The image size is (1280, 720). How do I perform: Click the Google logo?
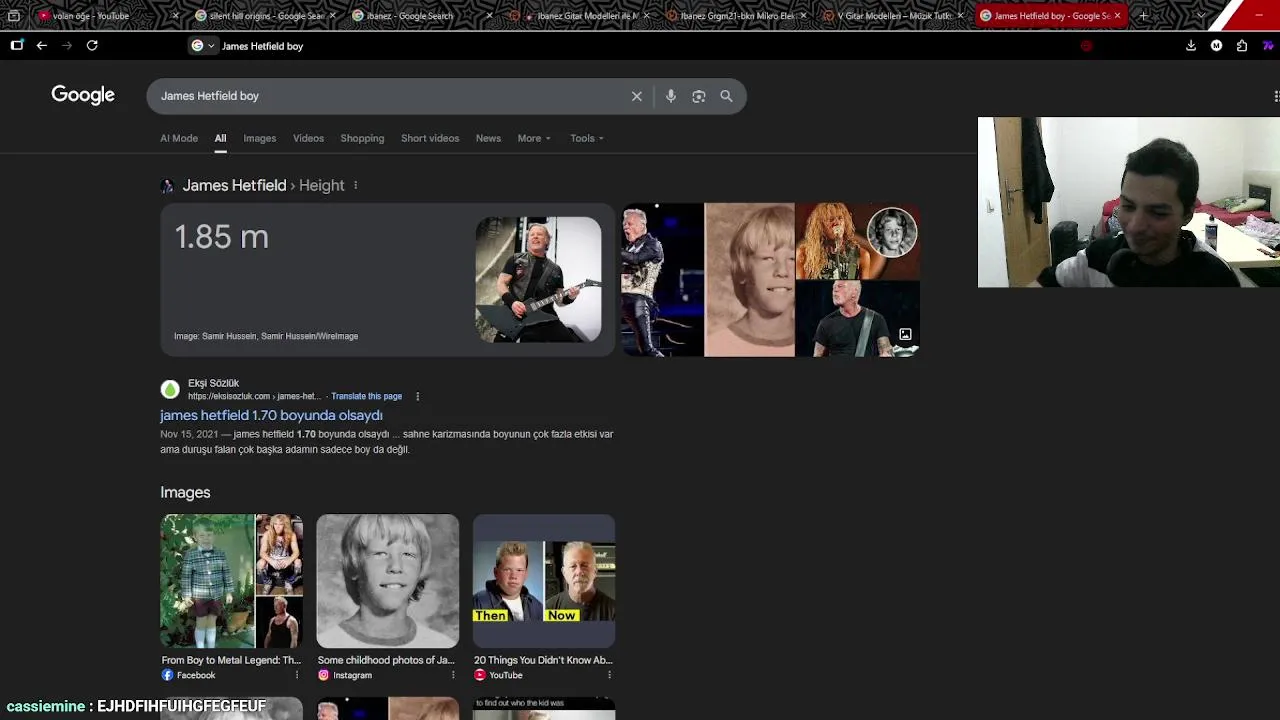coord(83,95)
